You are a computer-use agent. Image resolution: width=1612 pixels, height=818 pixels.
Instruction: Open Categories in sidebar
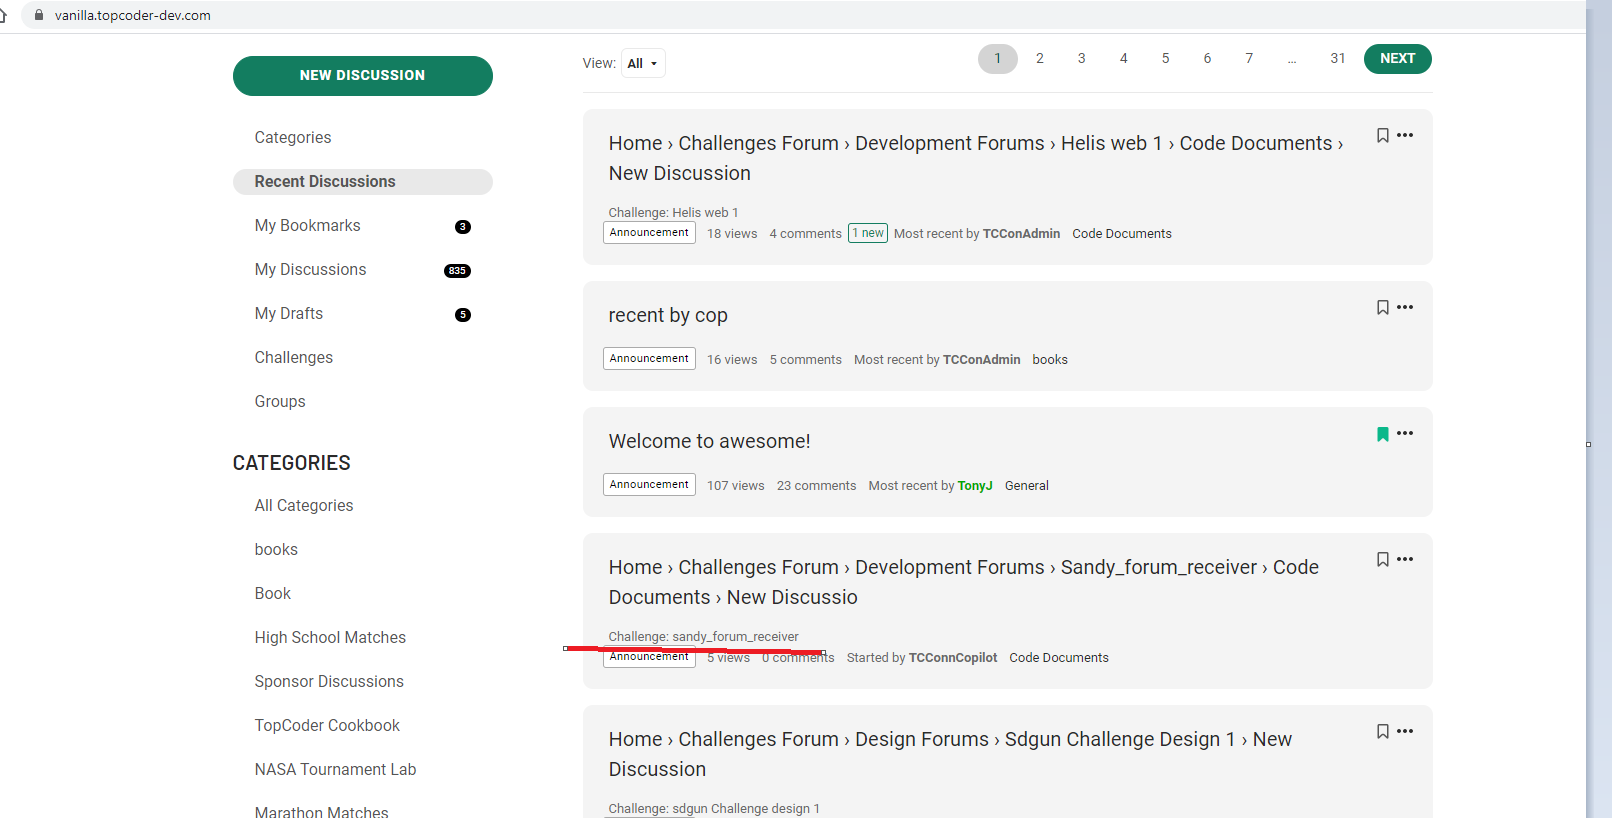[293, 137]
